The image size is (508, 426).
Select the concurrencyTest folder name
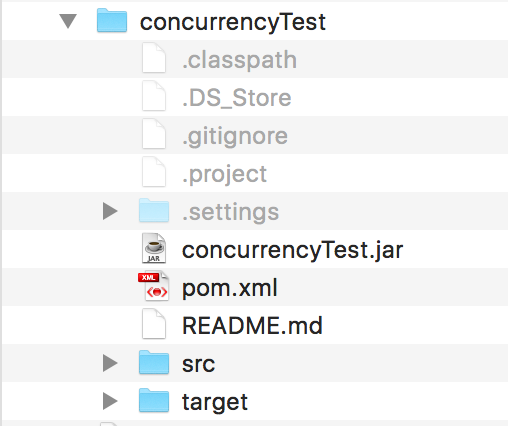[x=233, y=22]
